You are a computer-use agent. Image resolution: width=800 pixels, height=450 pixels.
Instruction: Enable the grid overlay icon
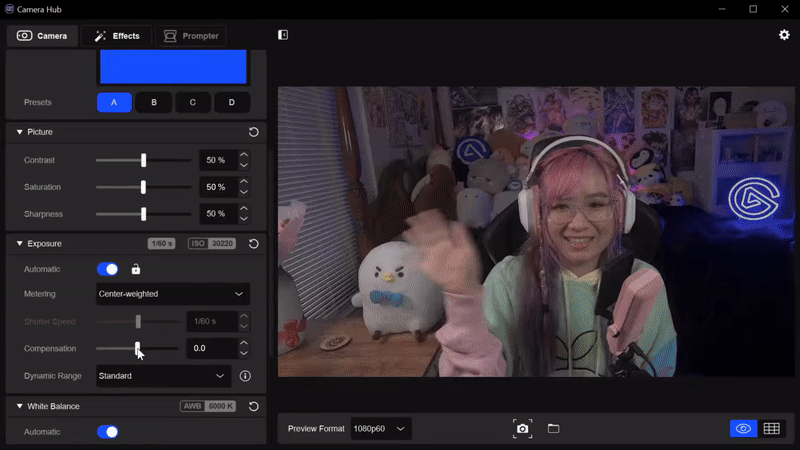[x=771, y=429]
